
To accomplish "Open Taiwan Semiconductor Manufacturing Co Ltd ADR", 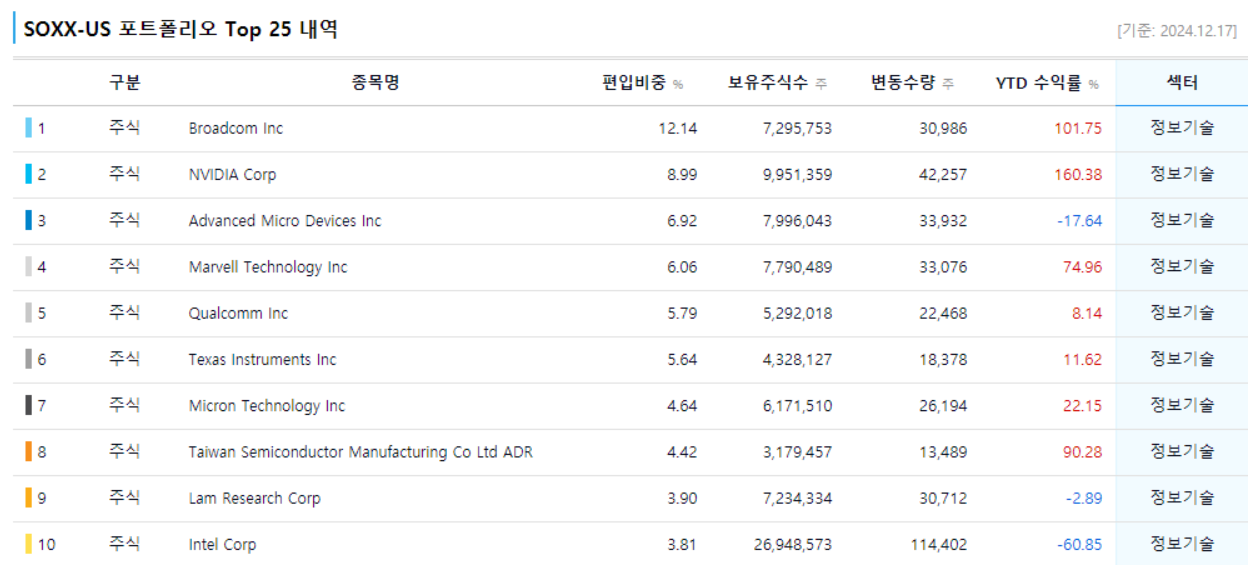I will coord(360,452).
